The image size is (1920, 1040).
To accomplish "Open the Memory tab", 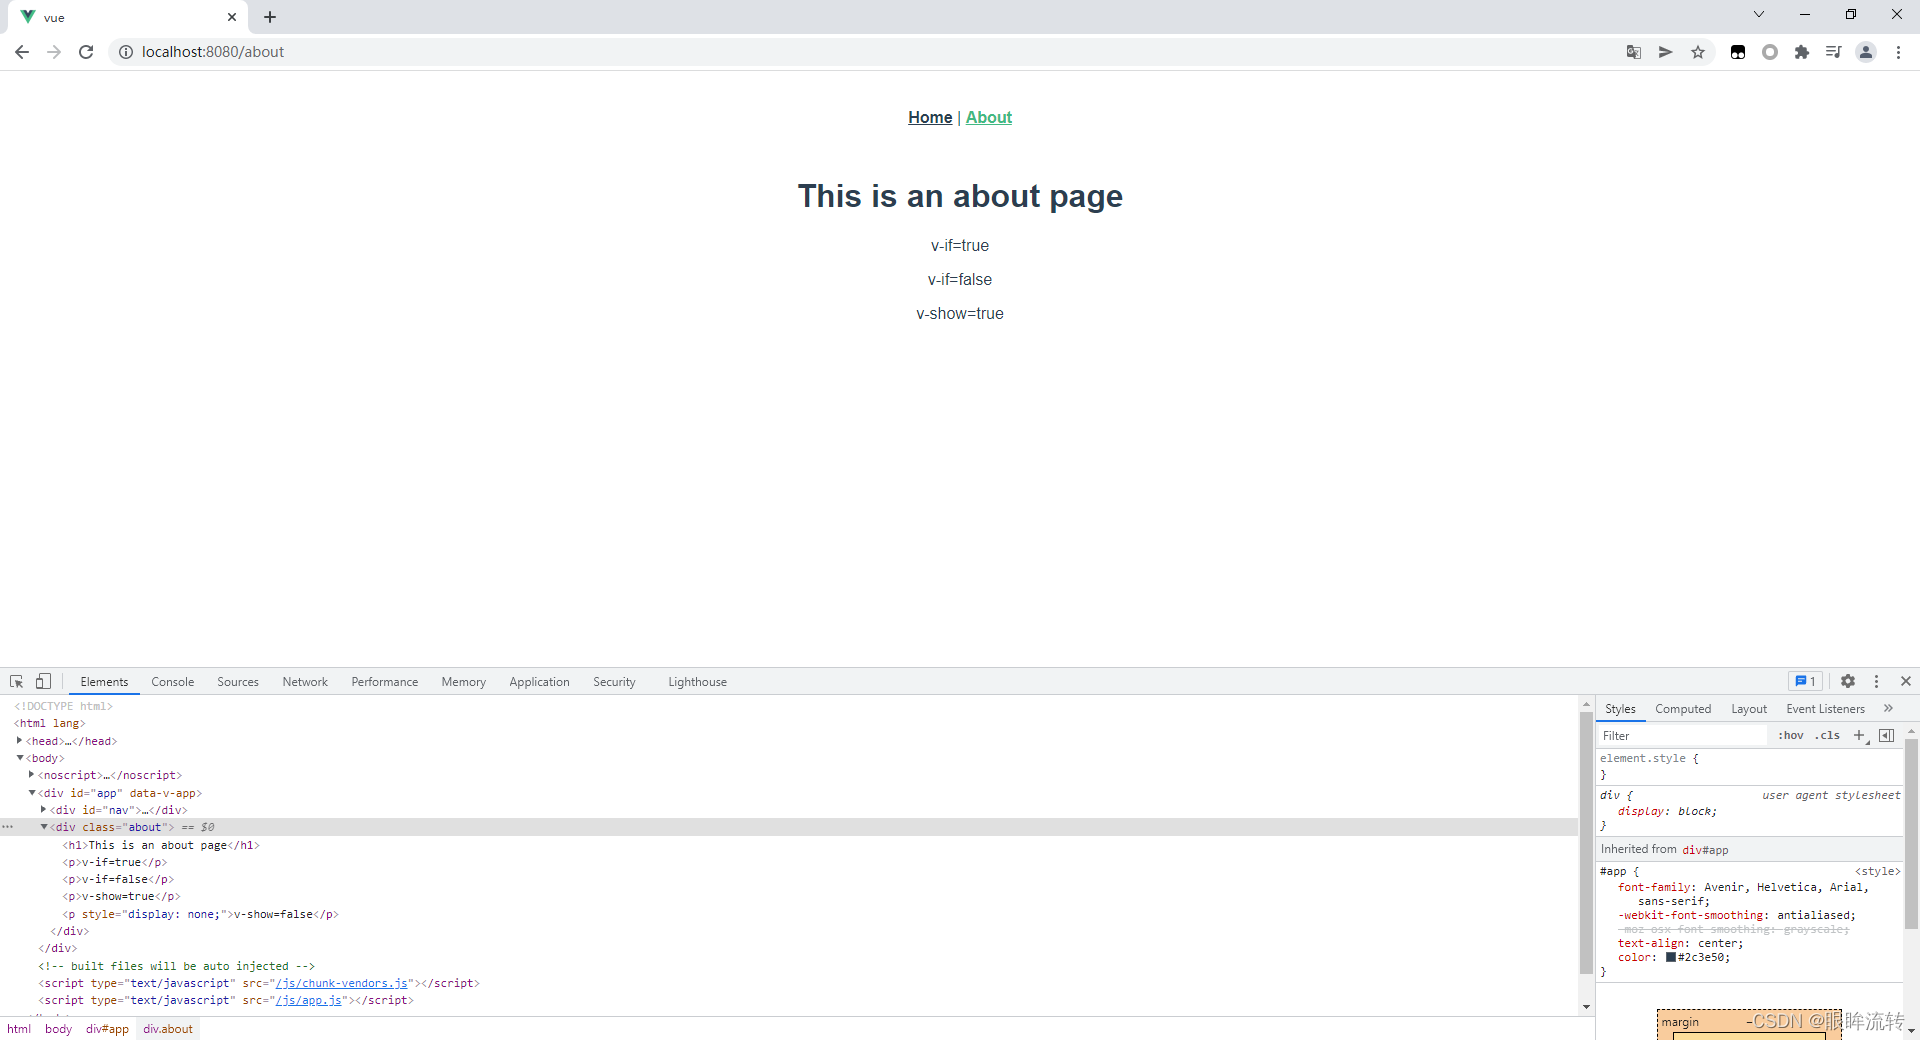I will (x=464, y=682).
